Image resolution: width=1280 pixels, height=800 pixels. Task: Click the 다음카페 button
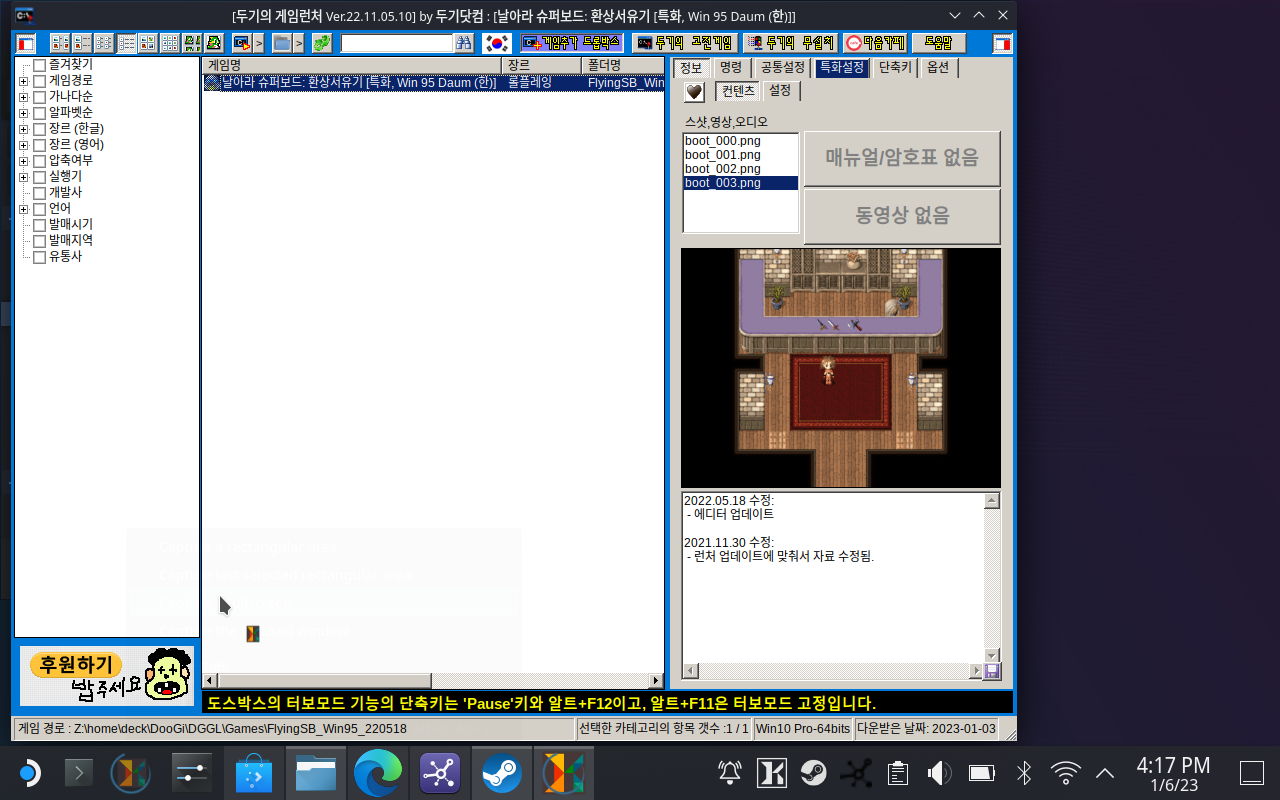pos(874,43)
